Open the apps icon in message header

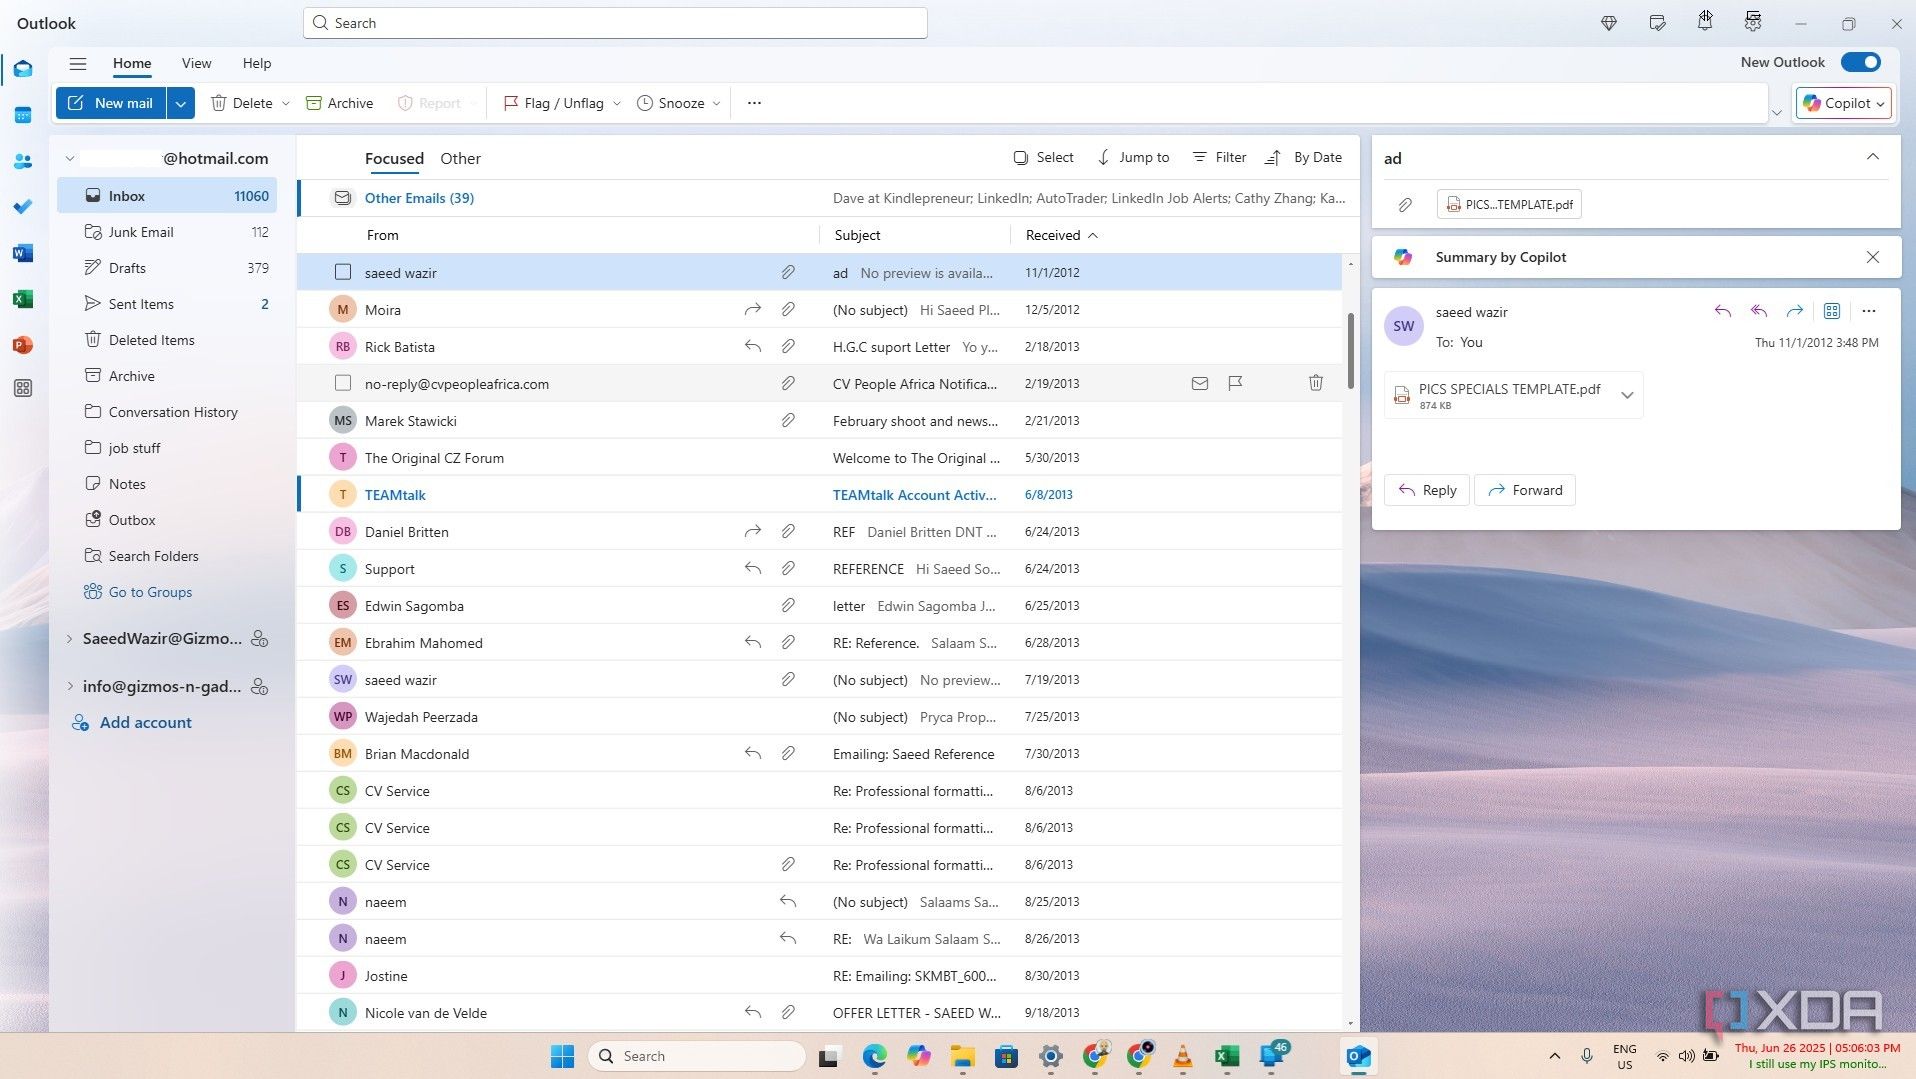pyautogui.click(x=1832, y=311)
